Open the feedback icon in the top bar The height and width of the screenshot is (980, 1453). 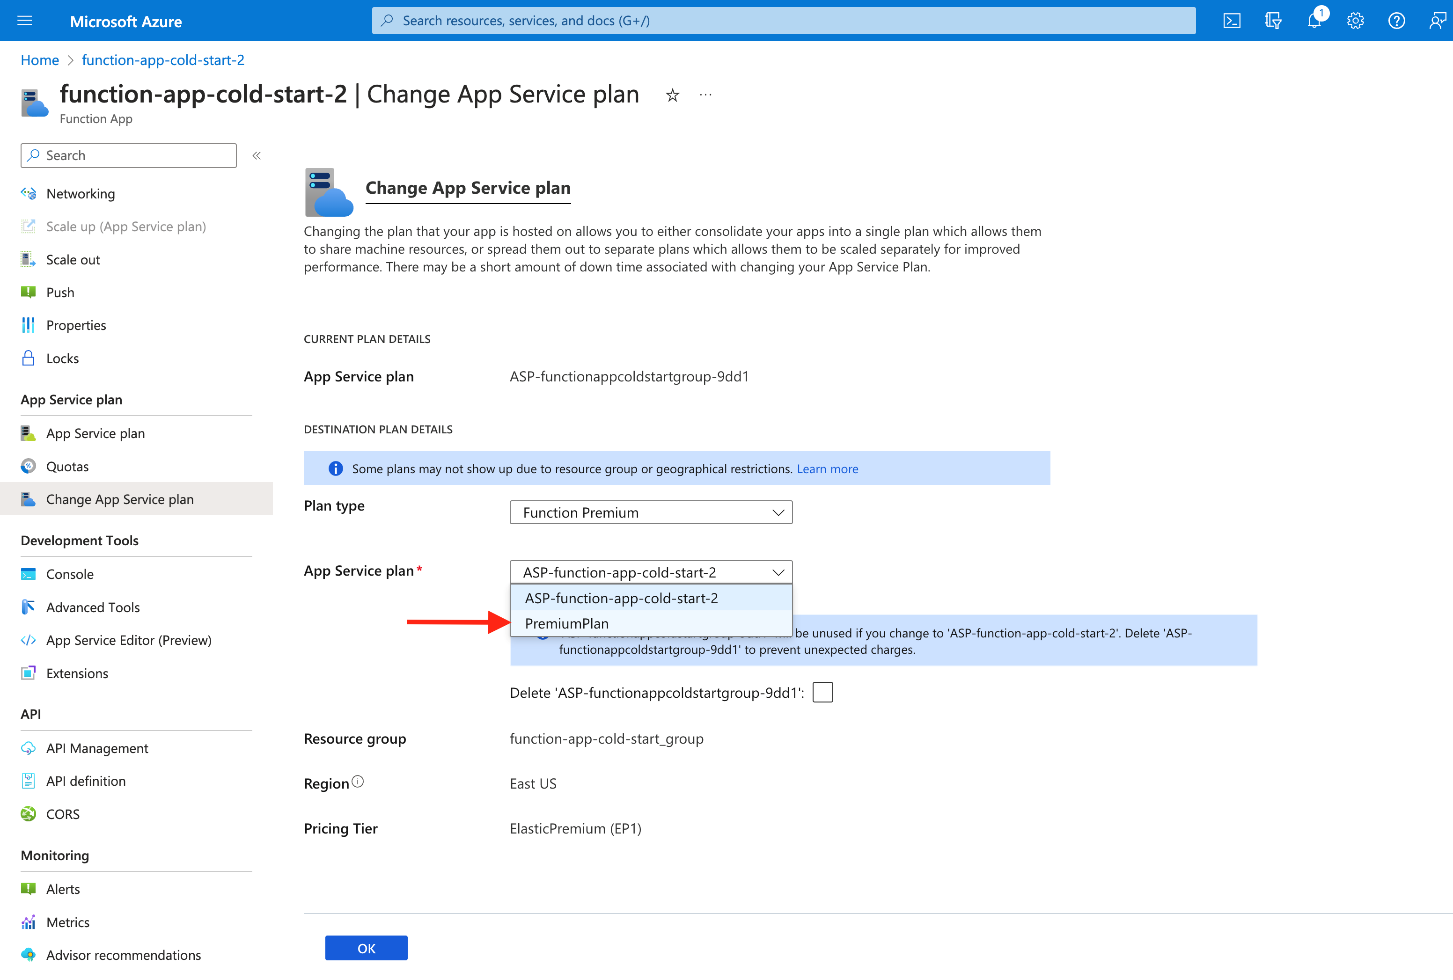(1273, 20)
